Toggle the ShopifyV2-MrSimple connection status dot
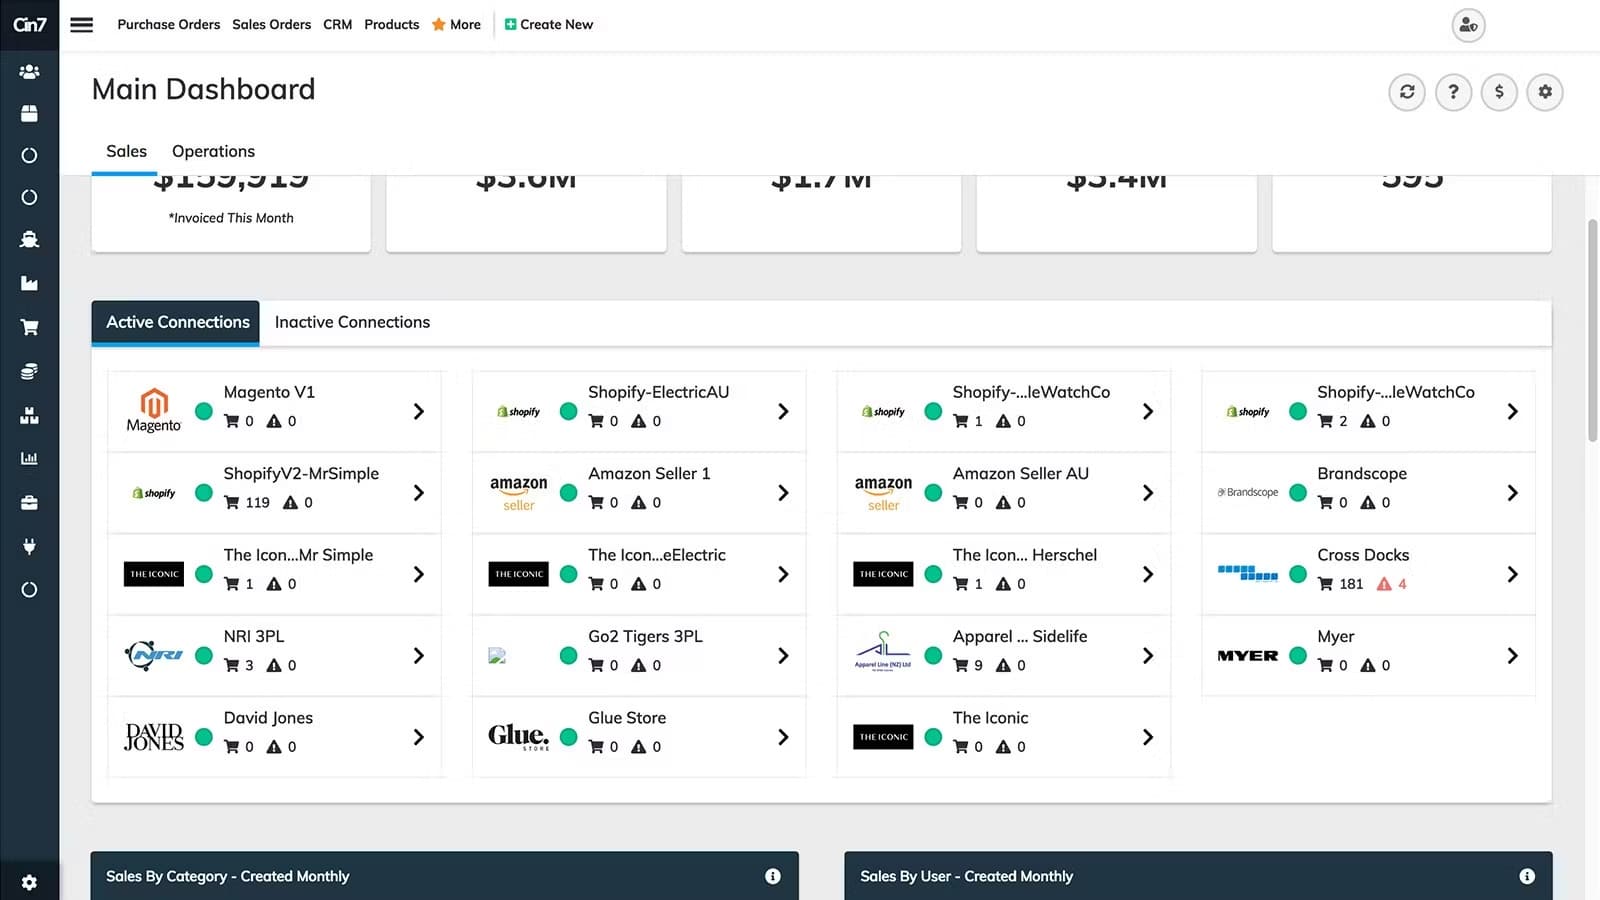1600x900 pixels. tap(204, 492)
